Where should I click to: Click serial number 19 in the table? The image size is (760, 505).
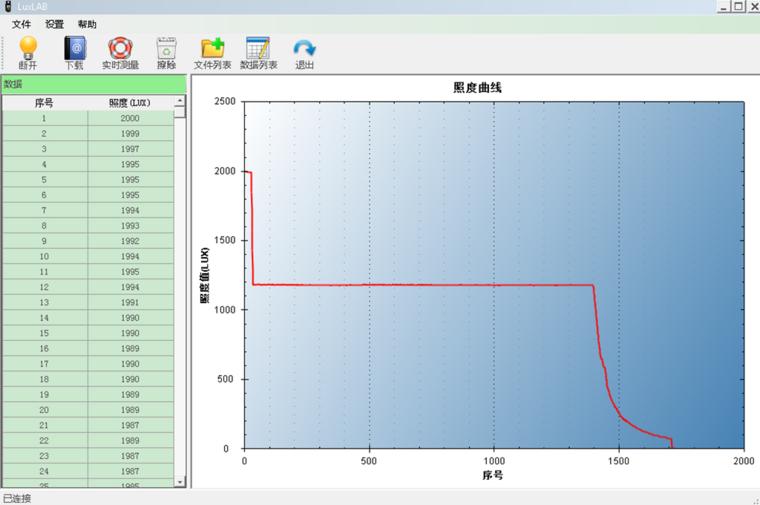tap(44, 395)
